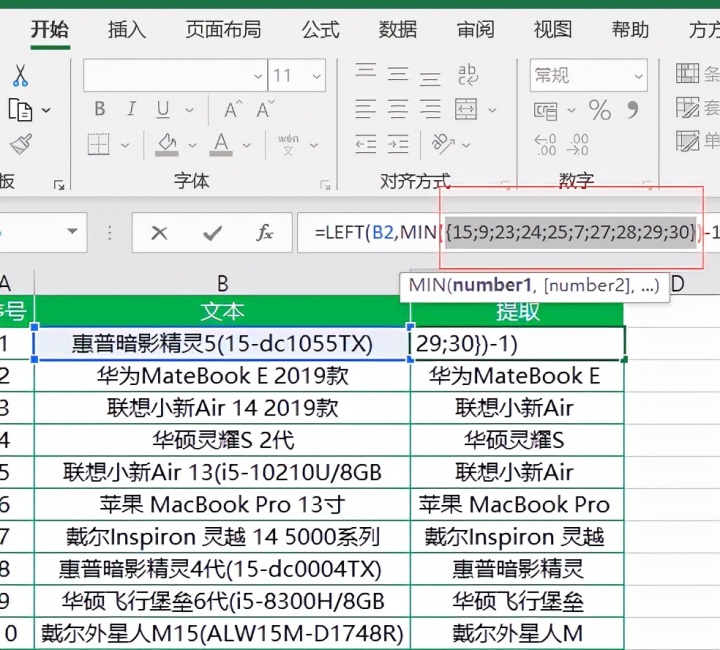Open 页面布局 tab
Viewport: 720px width, 650px height.
click(x=223, y=30)
